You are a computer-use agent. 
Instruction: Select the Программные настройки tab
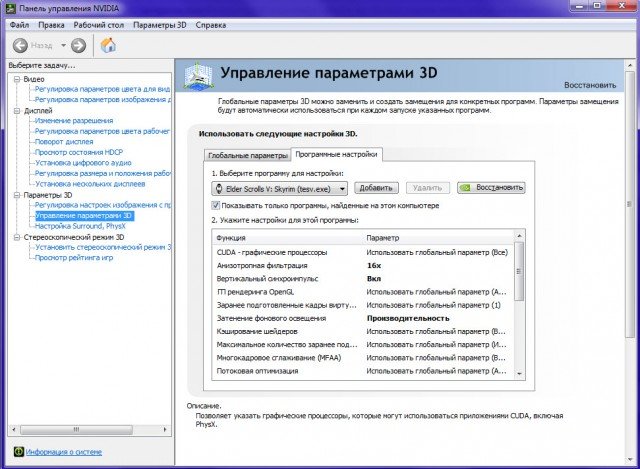click(x=336, y=154)
